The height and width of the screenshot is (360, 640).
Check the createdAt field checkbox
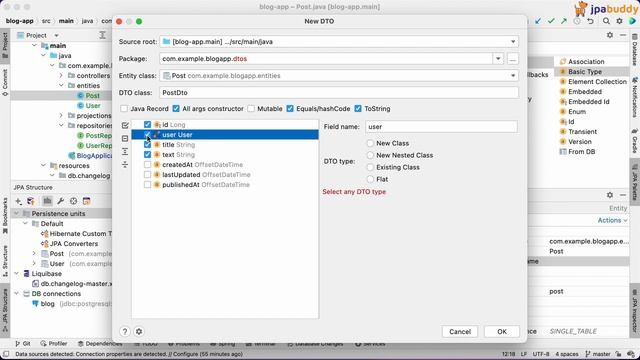(x=147, y=164)
